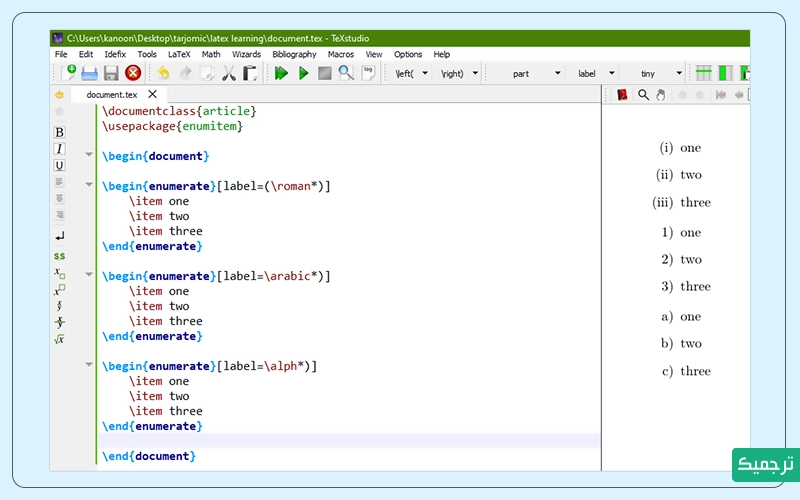Image resolution: width=800 pixels, height=500 pixels.
Task: Click the Cut scissors icon
Action: click(x=229, y=73)
